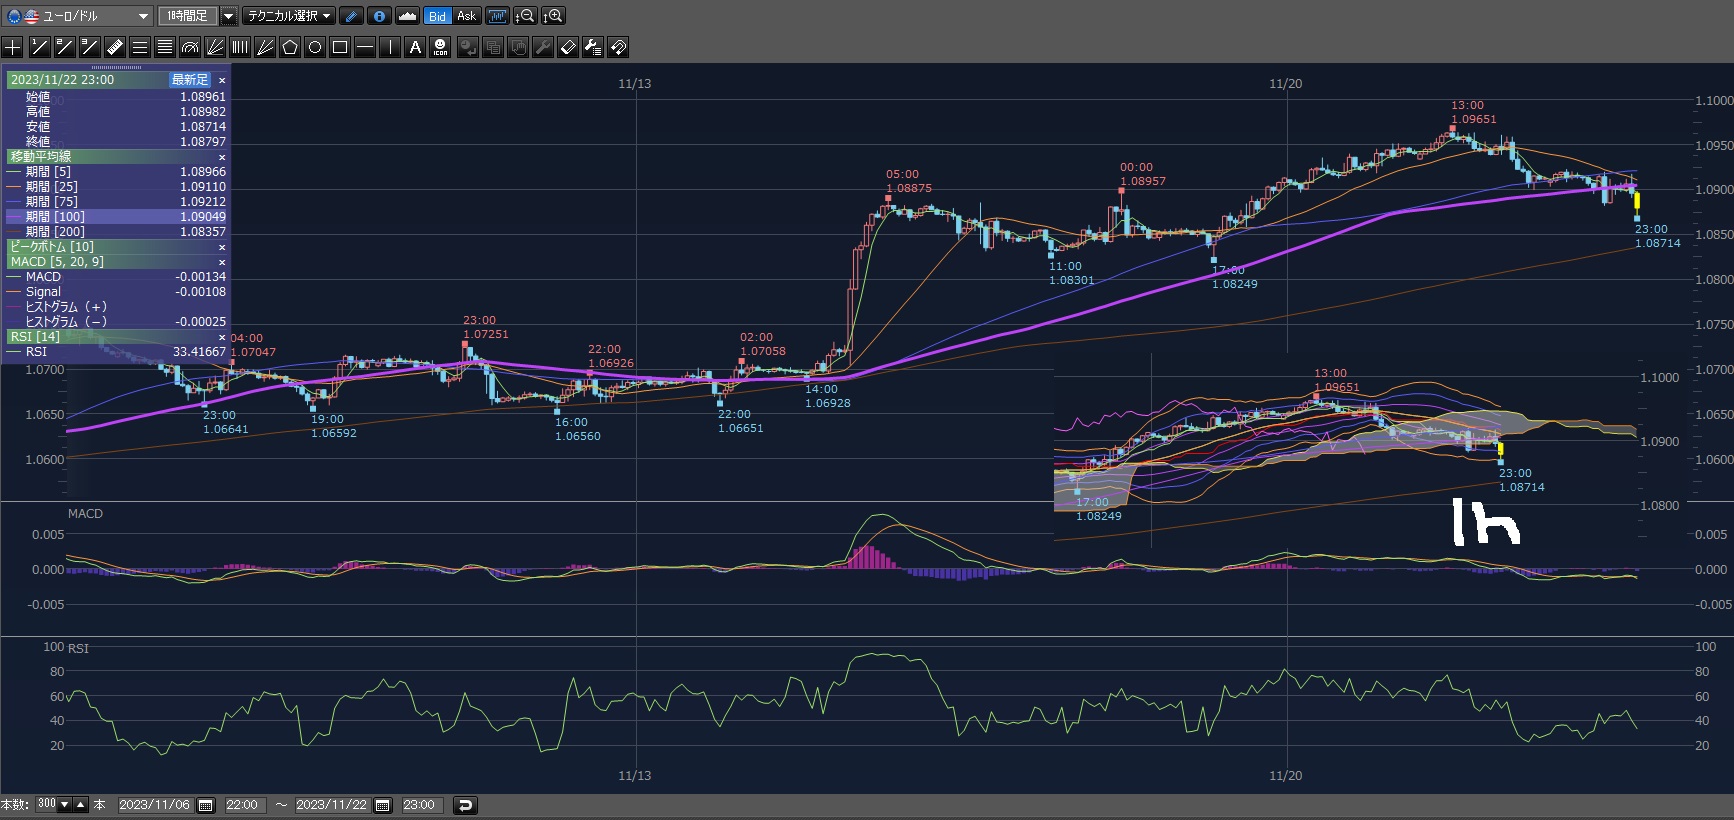Decrease bar count with the down arrow
Screen dimensions: 1734x820
65,805
